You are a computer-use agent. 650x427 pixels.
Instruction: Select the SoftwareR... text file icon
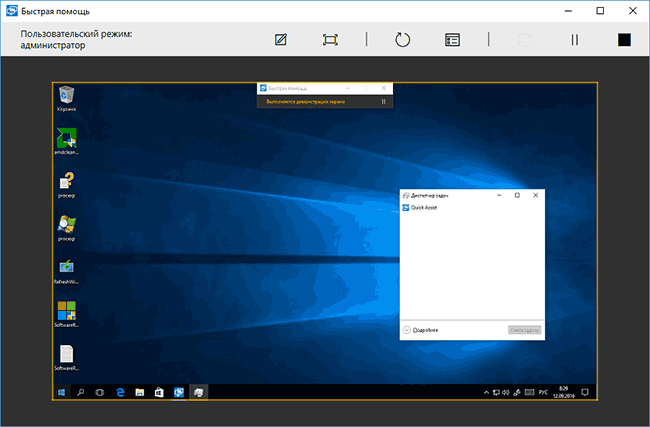tap(66, 358)
